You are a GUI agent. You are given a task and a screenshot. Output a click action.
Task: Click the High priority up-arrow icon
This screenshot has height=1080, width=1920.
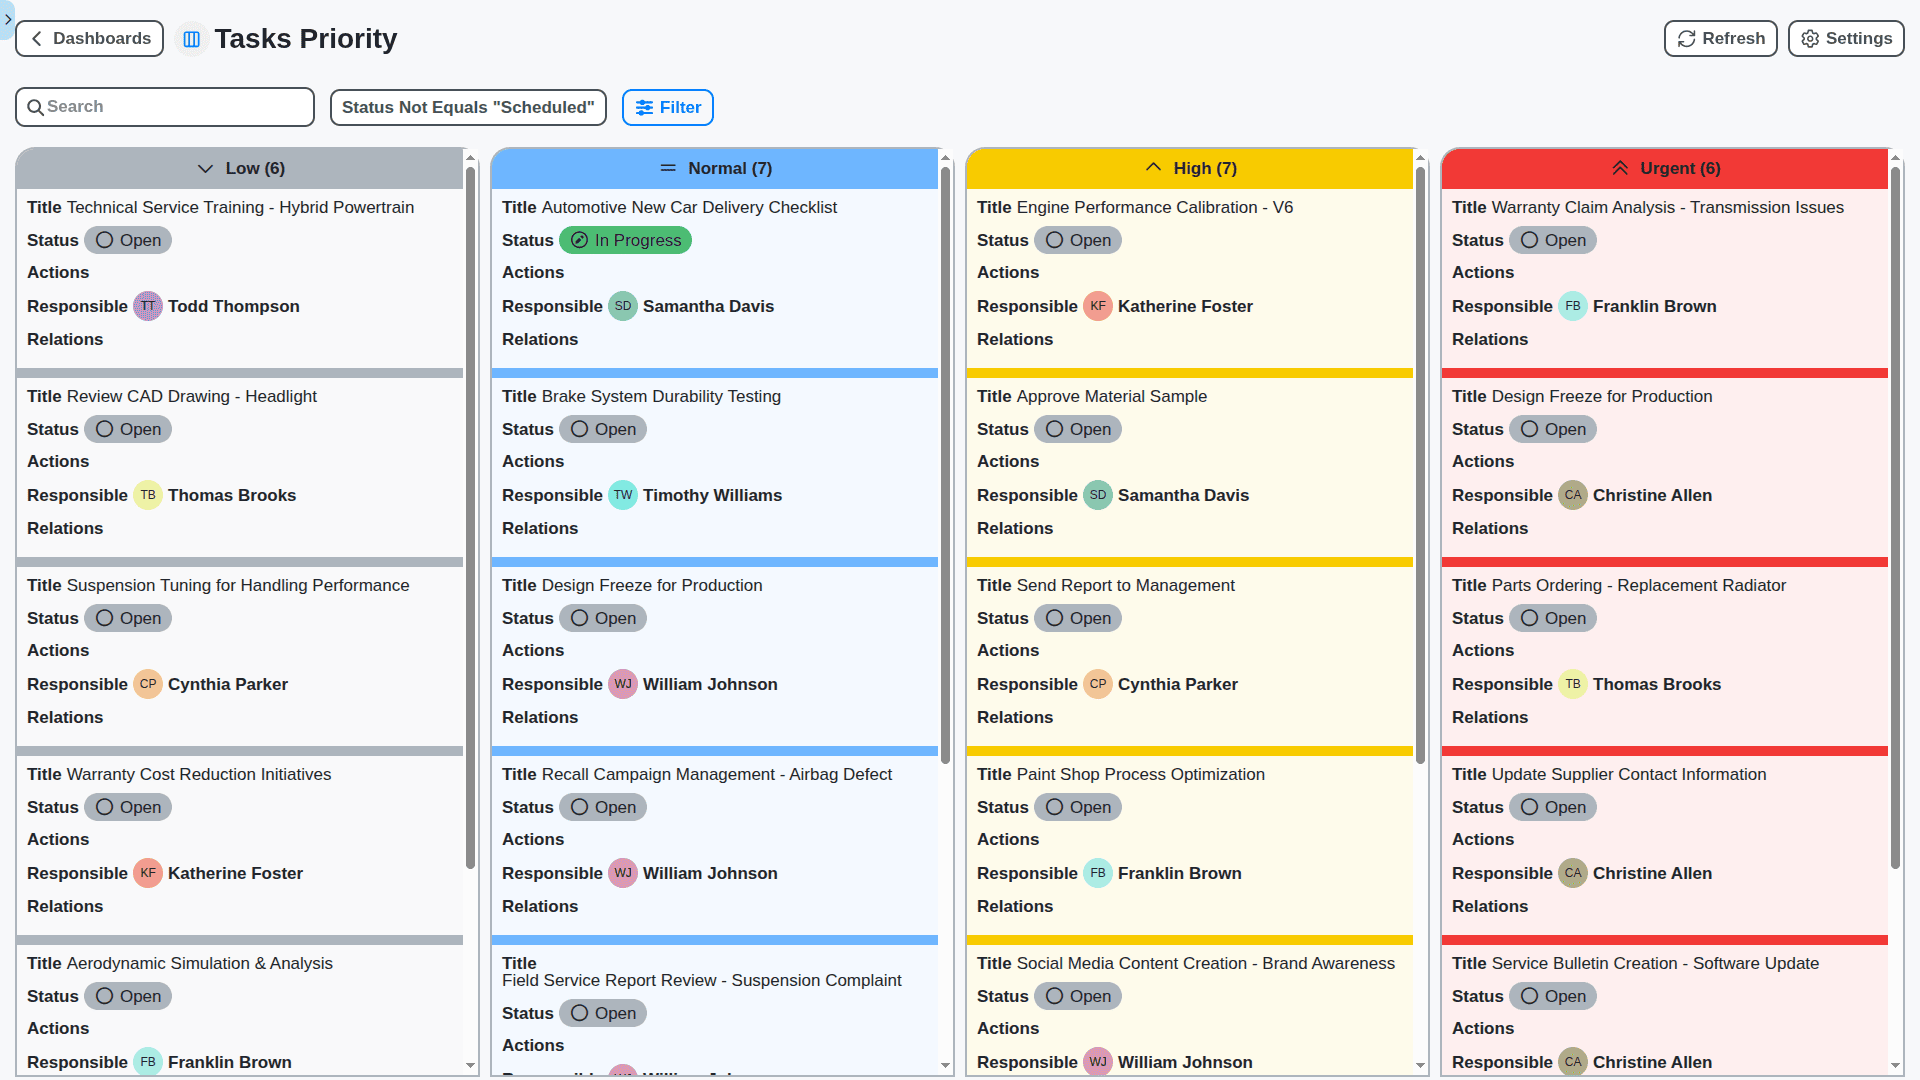point(1154,167)
